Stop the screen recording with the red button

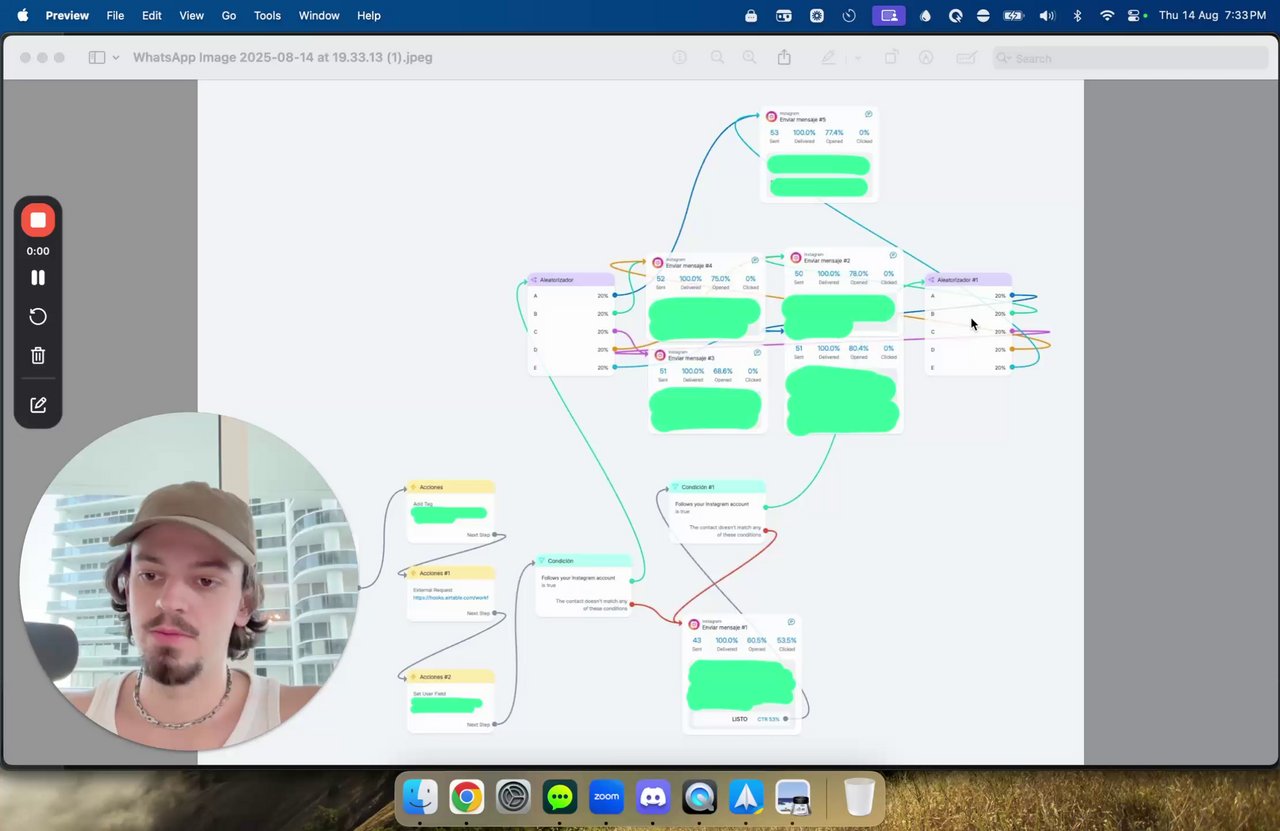tap(38, 220)
